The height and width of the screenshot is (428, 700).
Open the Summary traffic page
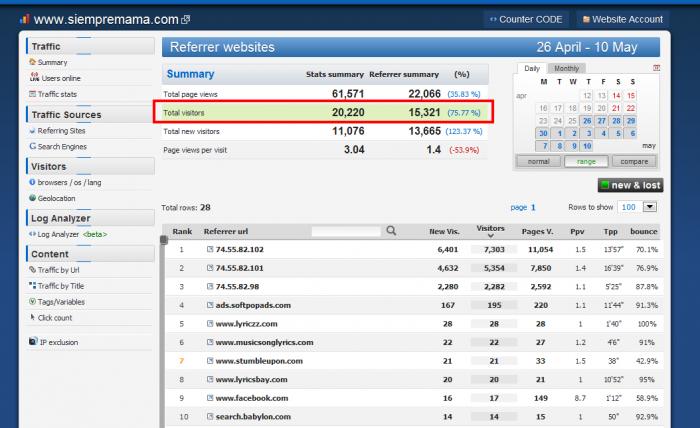52,62
